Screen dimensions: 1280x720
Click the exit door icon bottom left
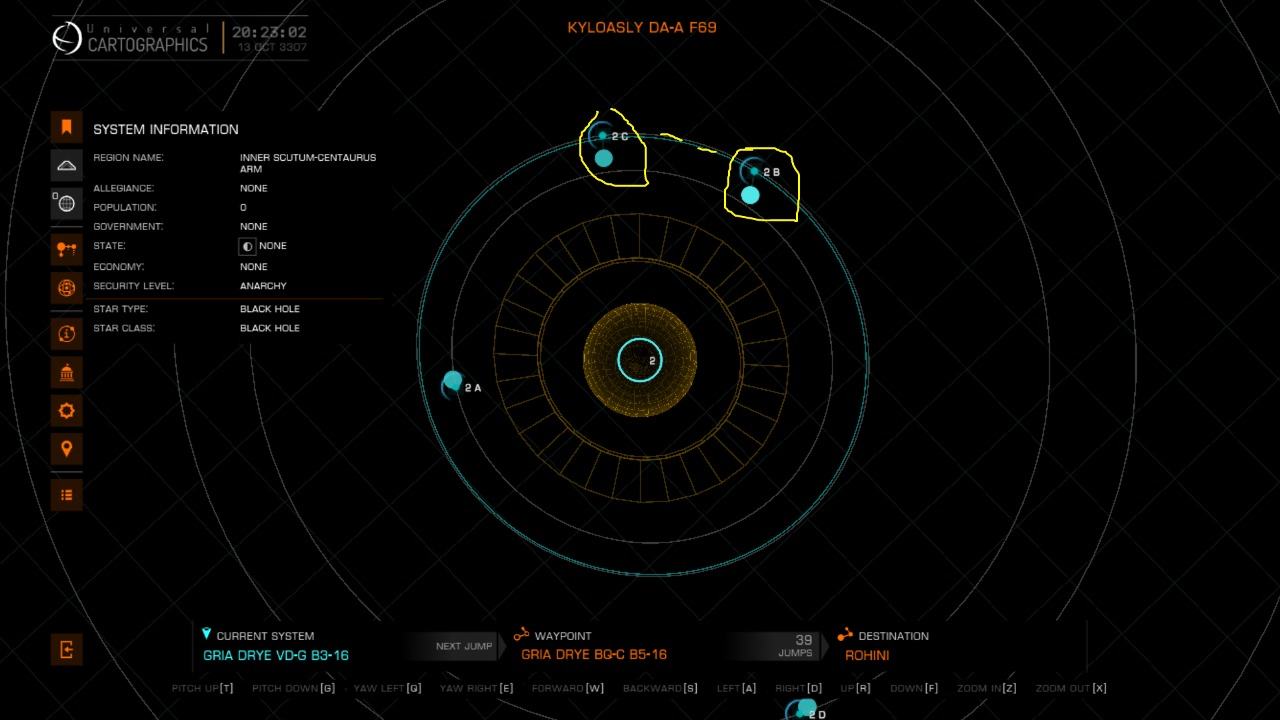click(66, 650)
